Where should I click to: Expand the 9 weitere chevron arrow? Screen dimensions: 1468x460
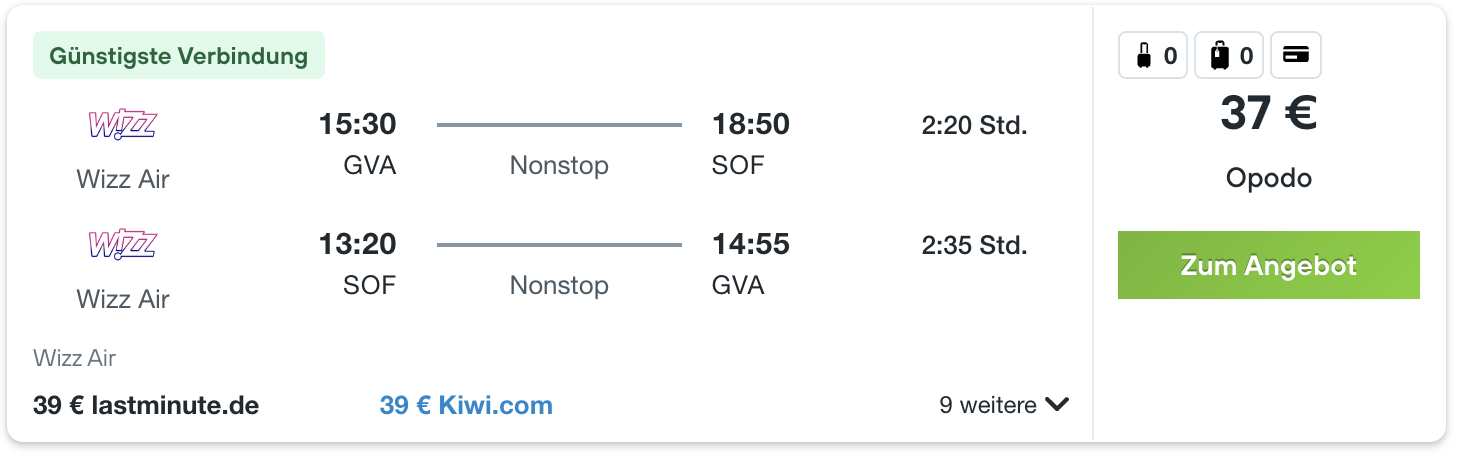(1057, 405)
